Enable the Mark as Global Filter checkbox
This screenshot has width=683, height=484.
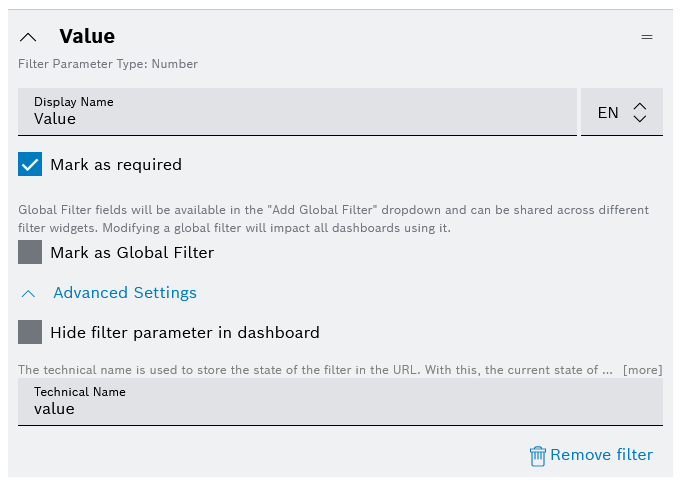[30, 253]
